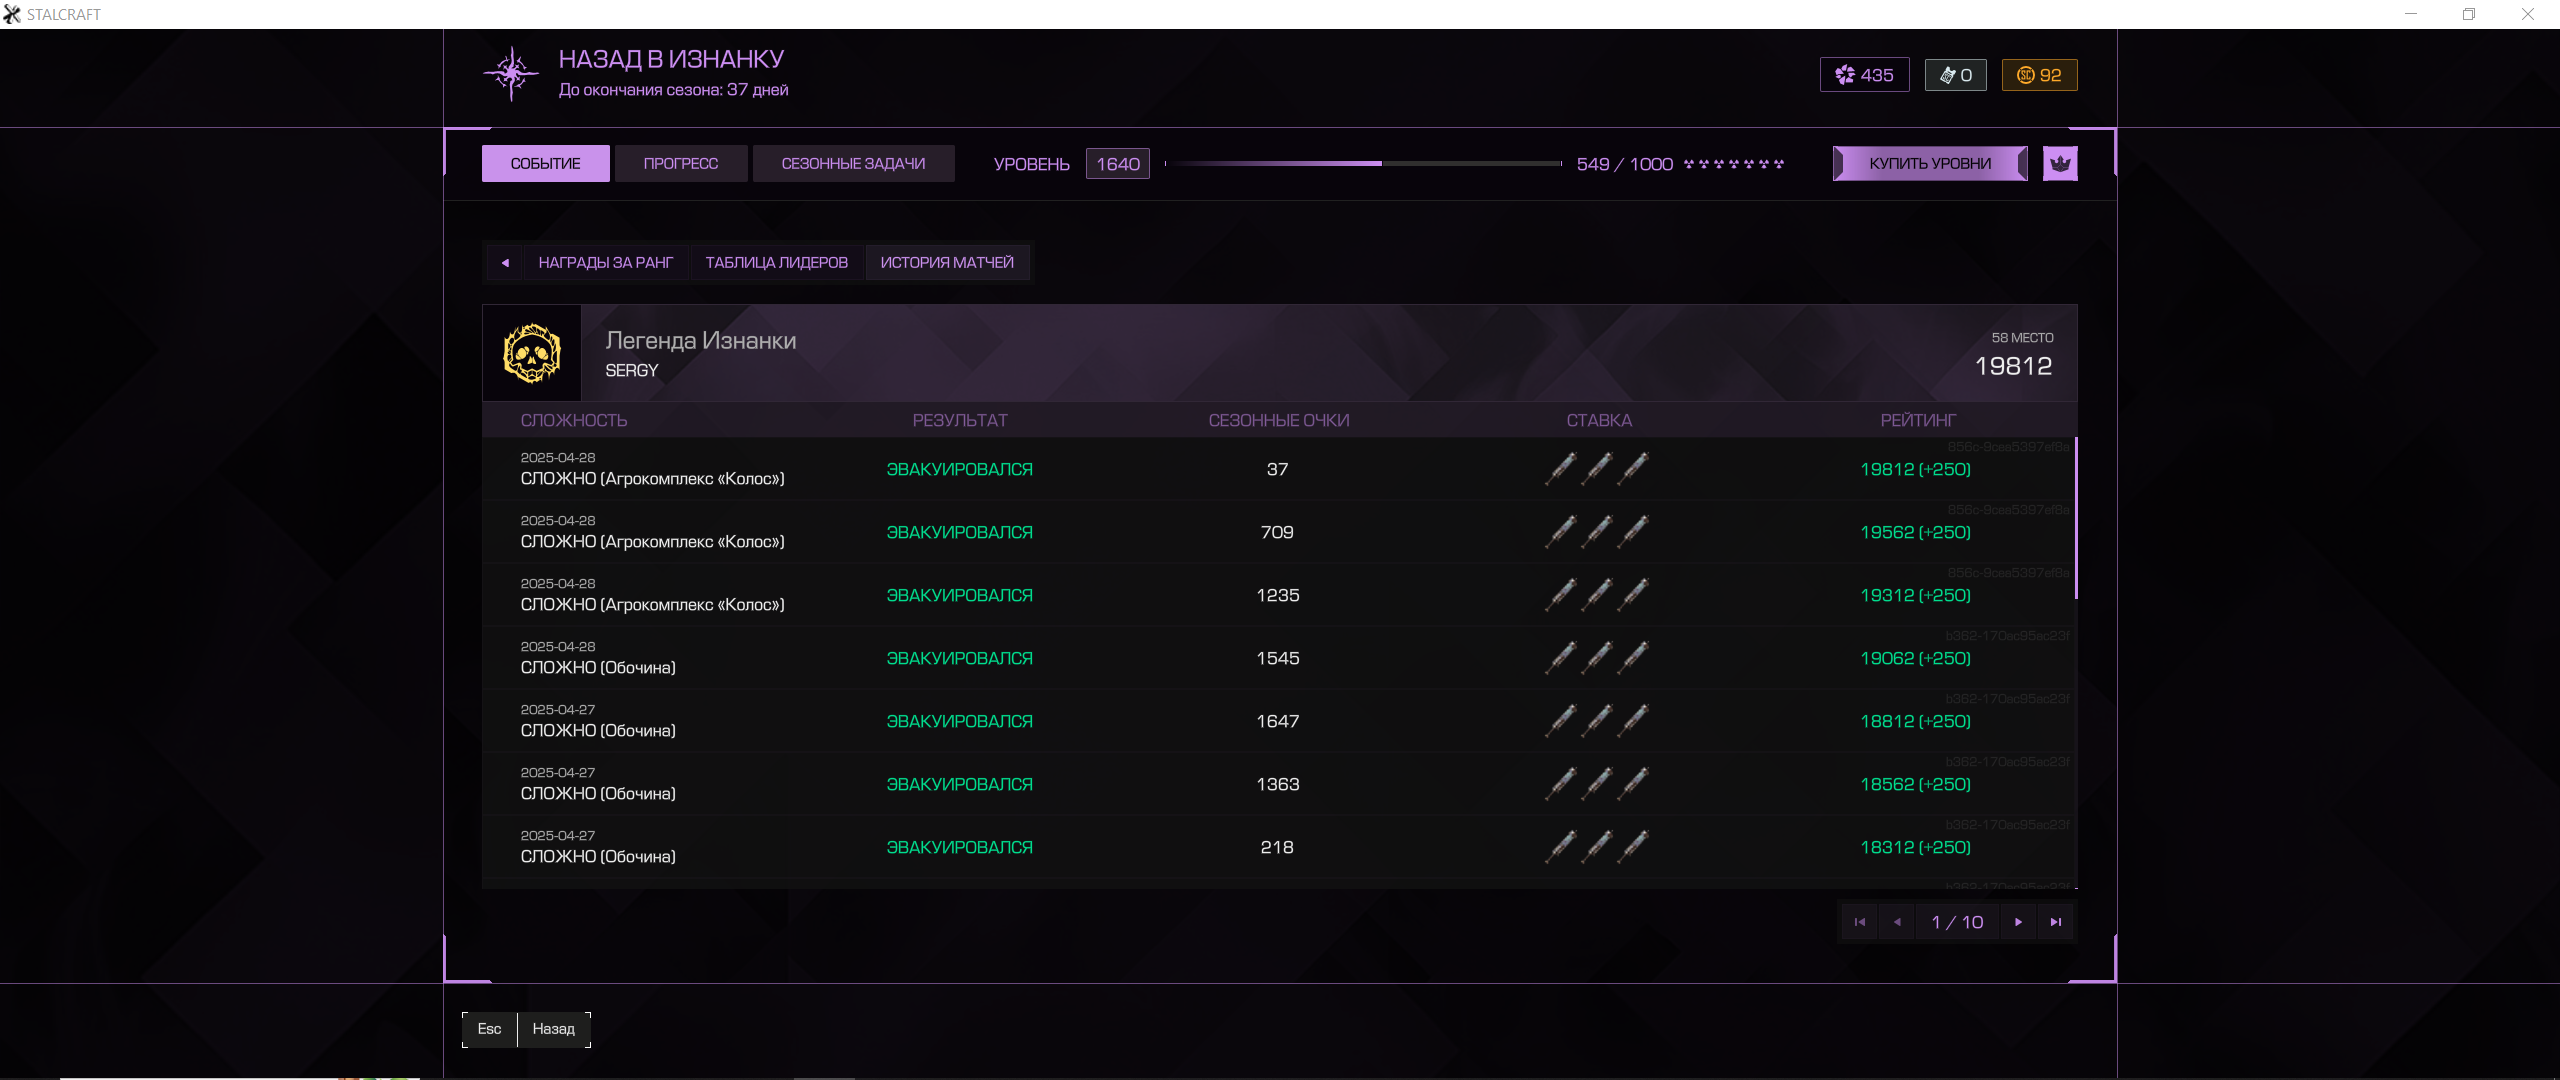Click СЛОЖНО (Агрокомплекс «Колос») in the 709 points row

pyautogui.click(x=652, y=541)
